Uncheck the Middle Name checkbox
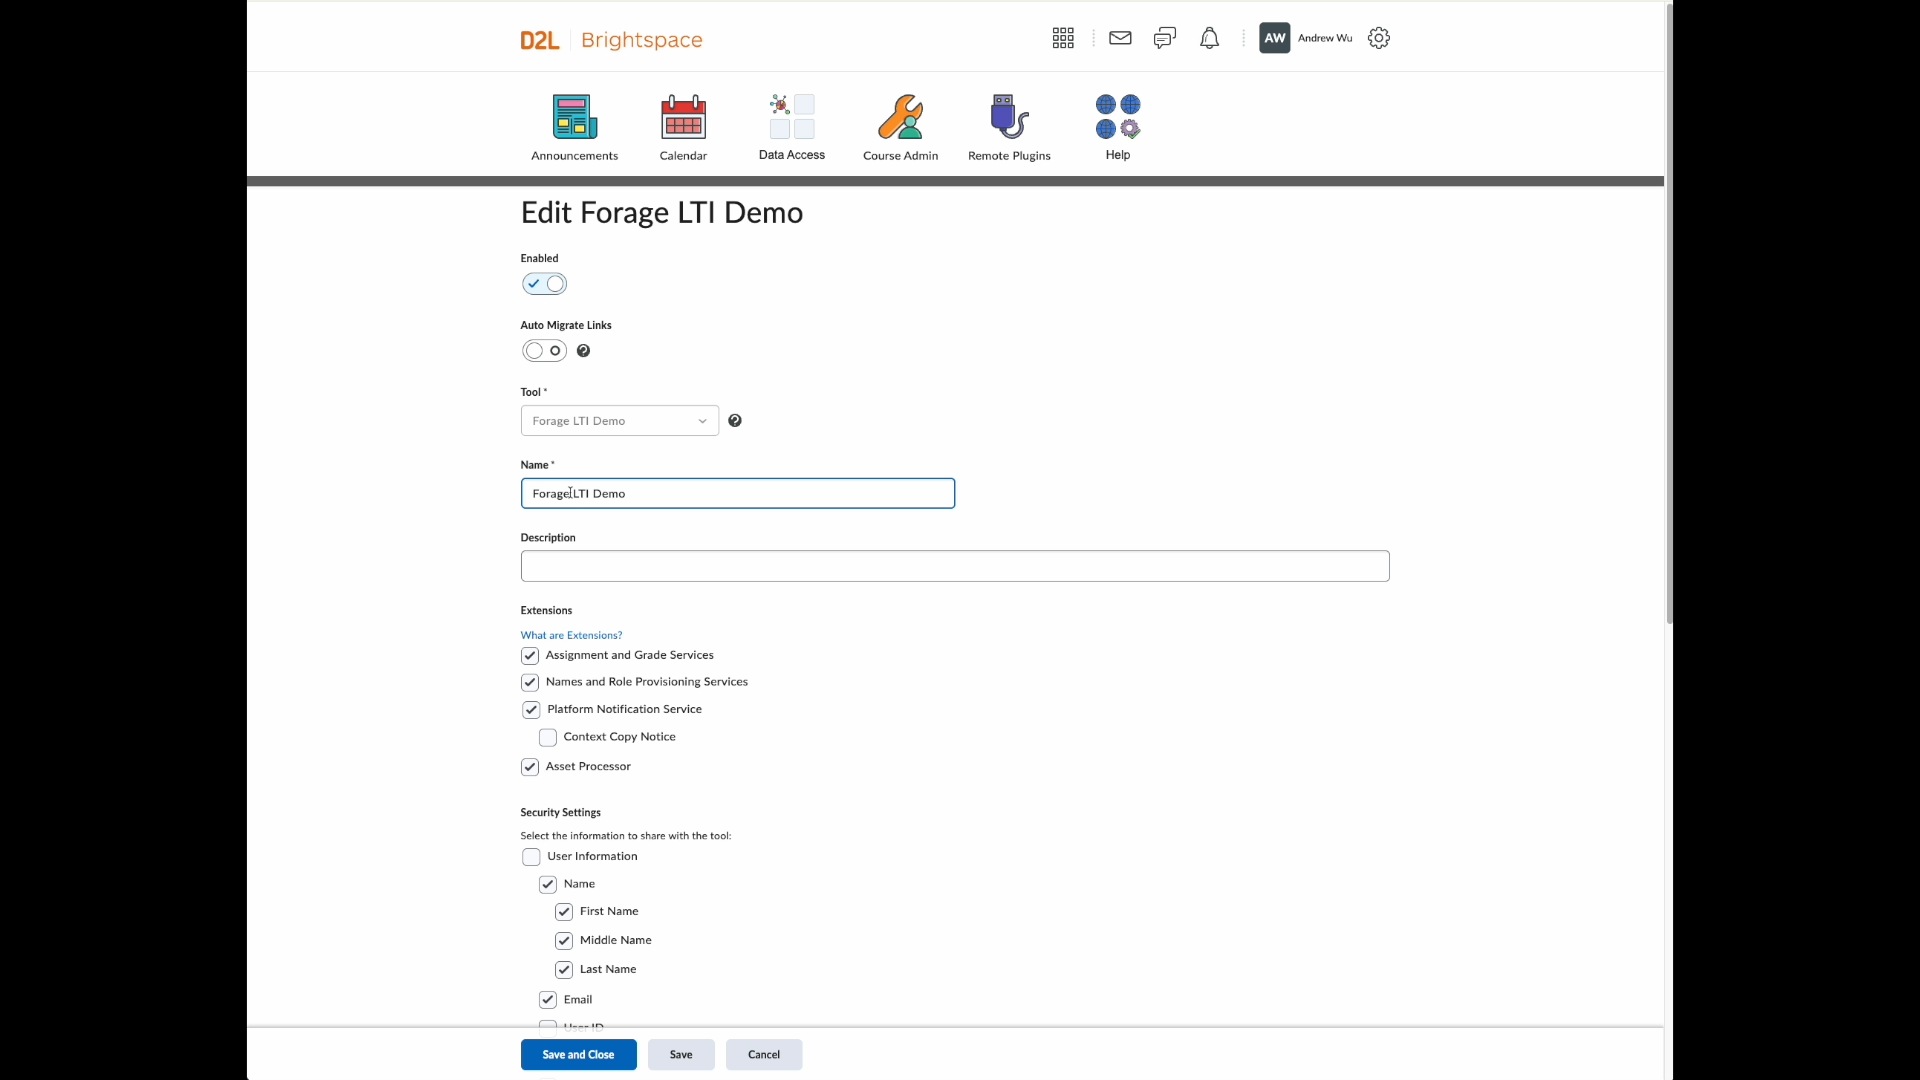The image size is (1920, 1080). point(564,941)
